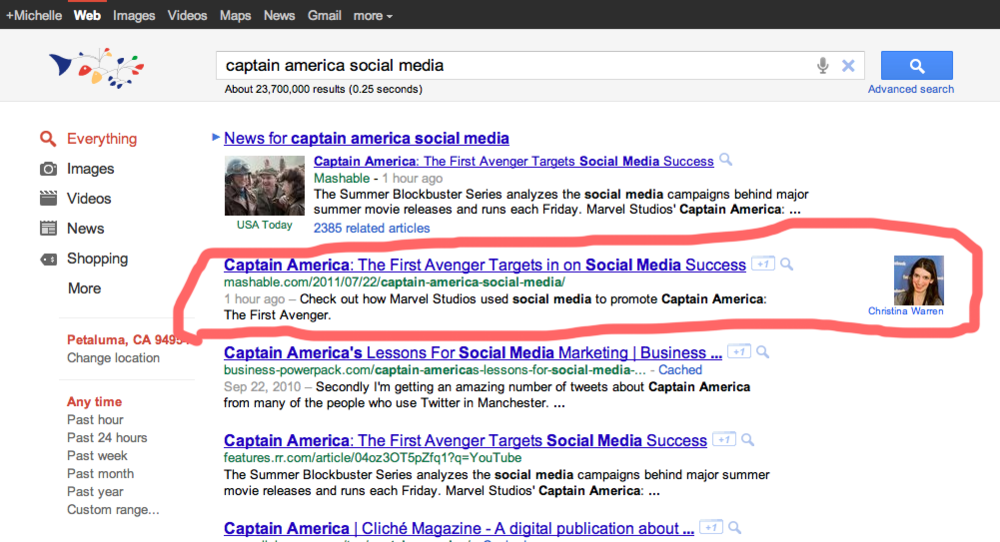Select Maps in the top bar

[235, 15]
